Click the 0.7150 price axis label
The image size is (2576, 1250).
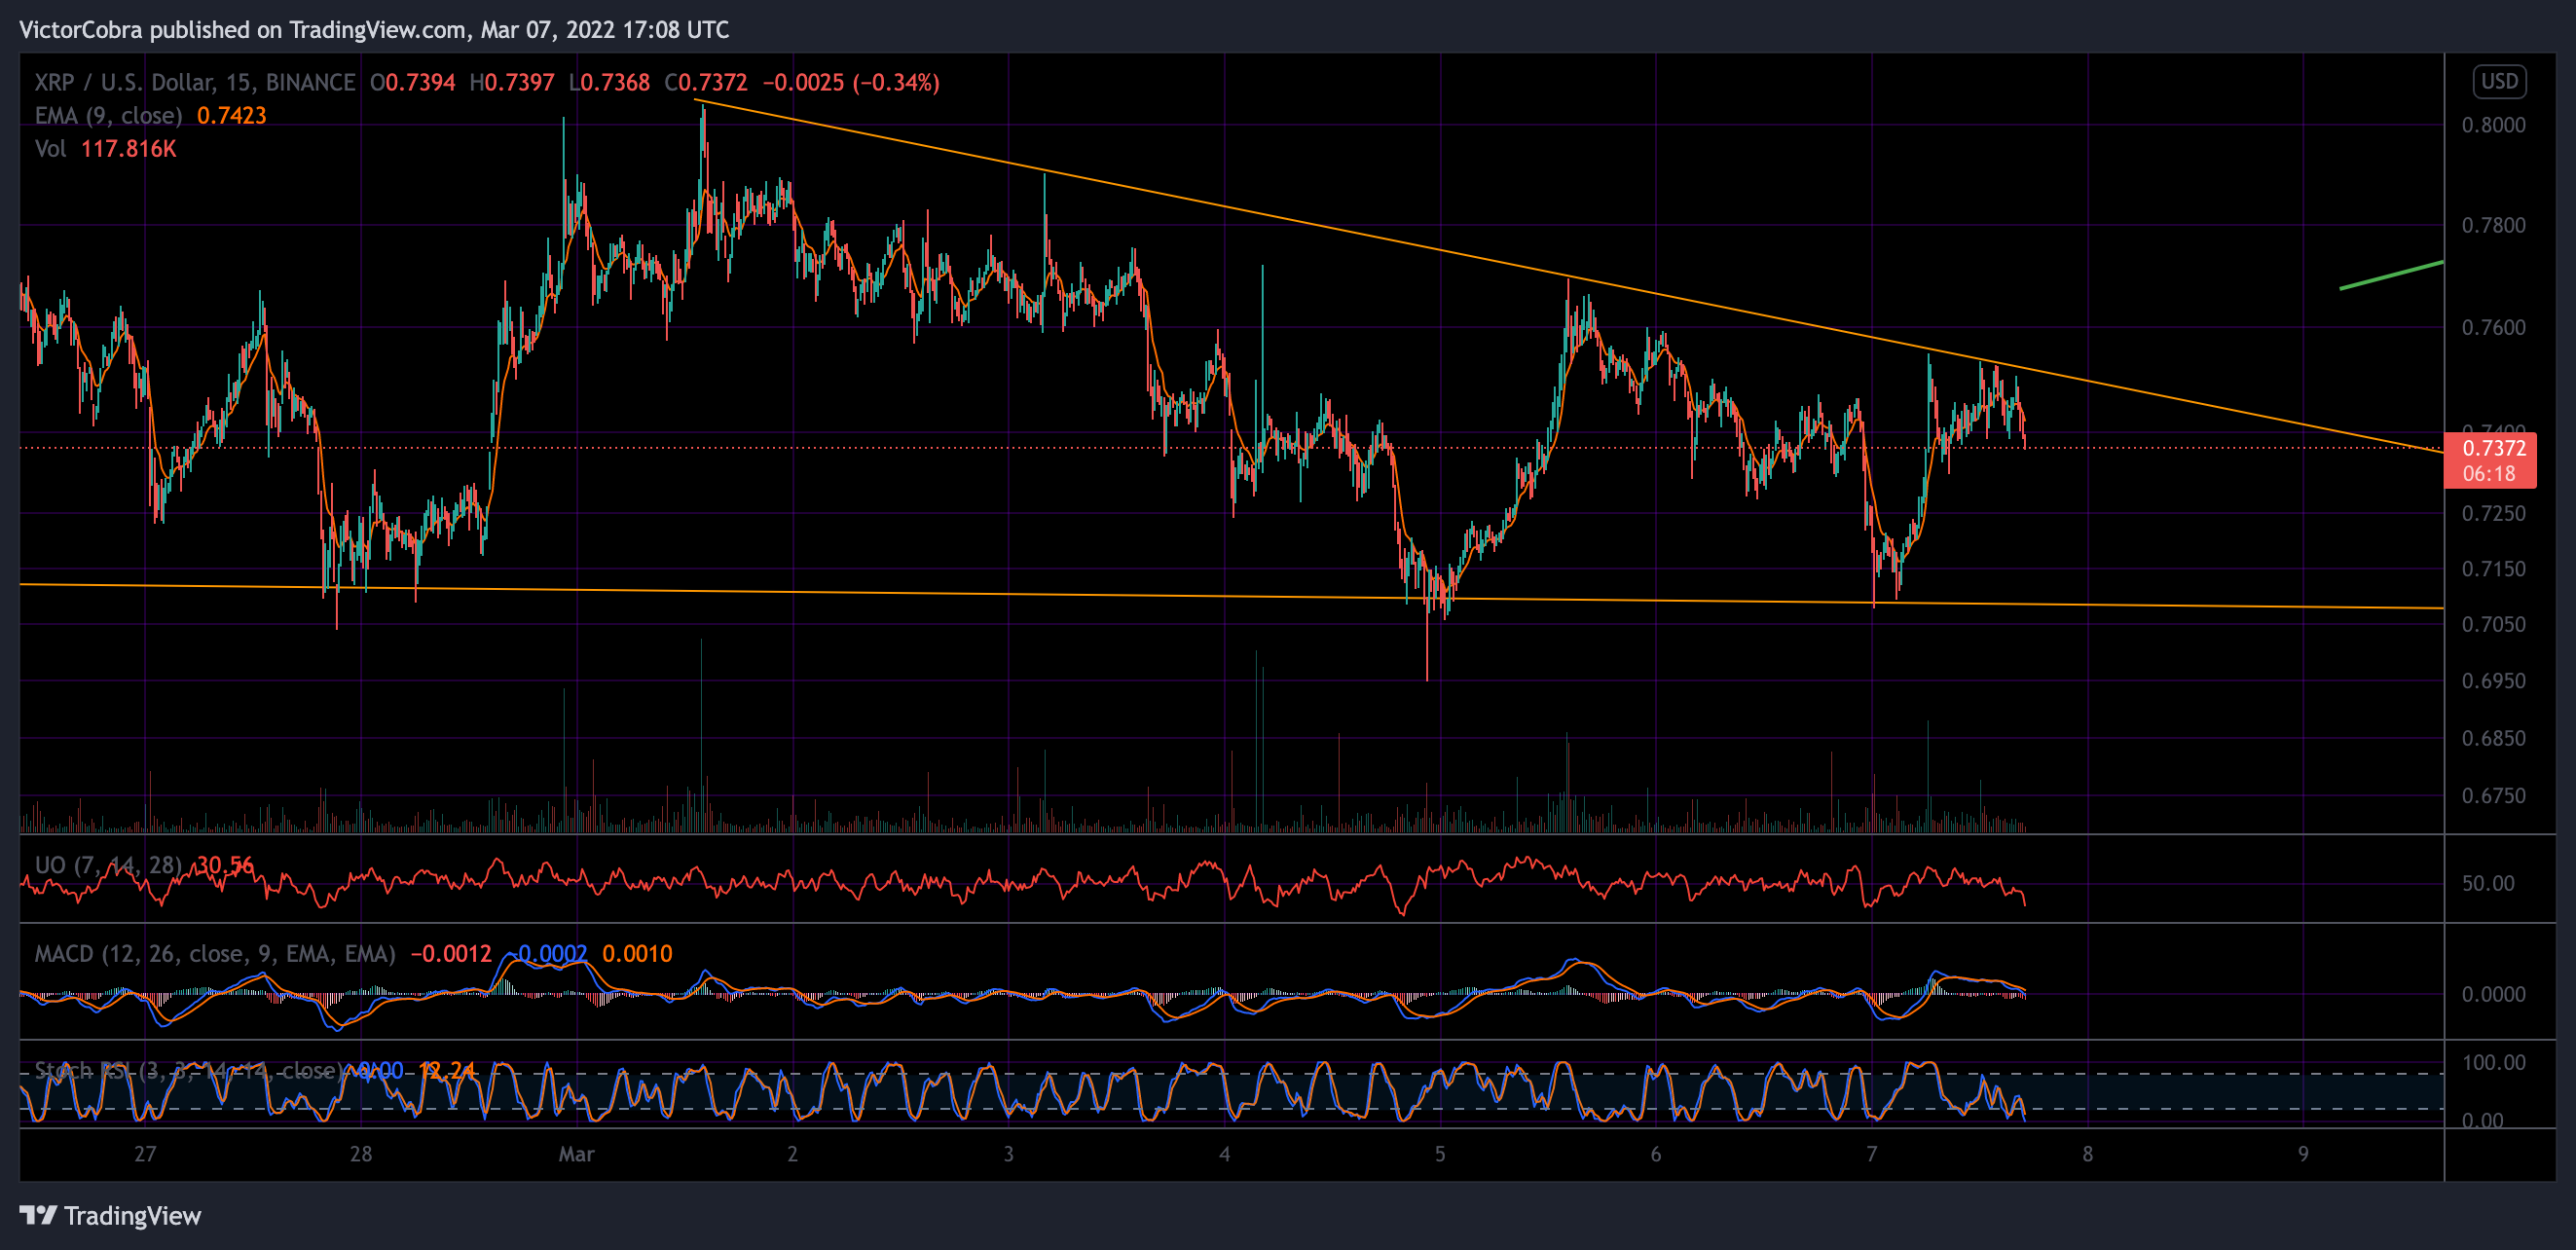pyautogui.click(x=2492, y=569)
